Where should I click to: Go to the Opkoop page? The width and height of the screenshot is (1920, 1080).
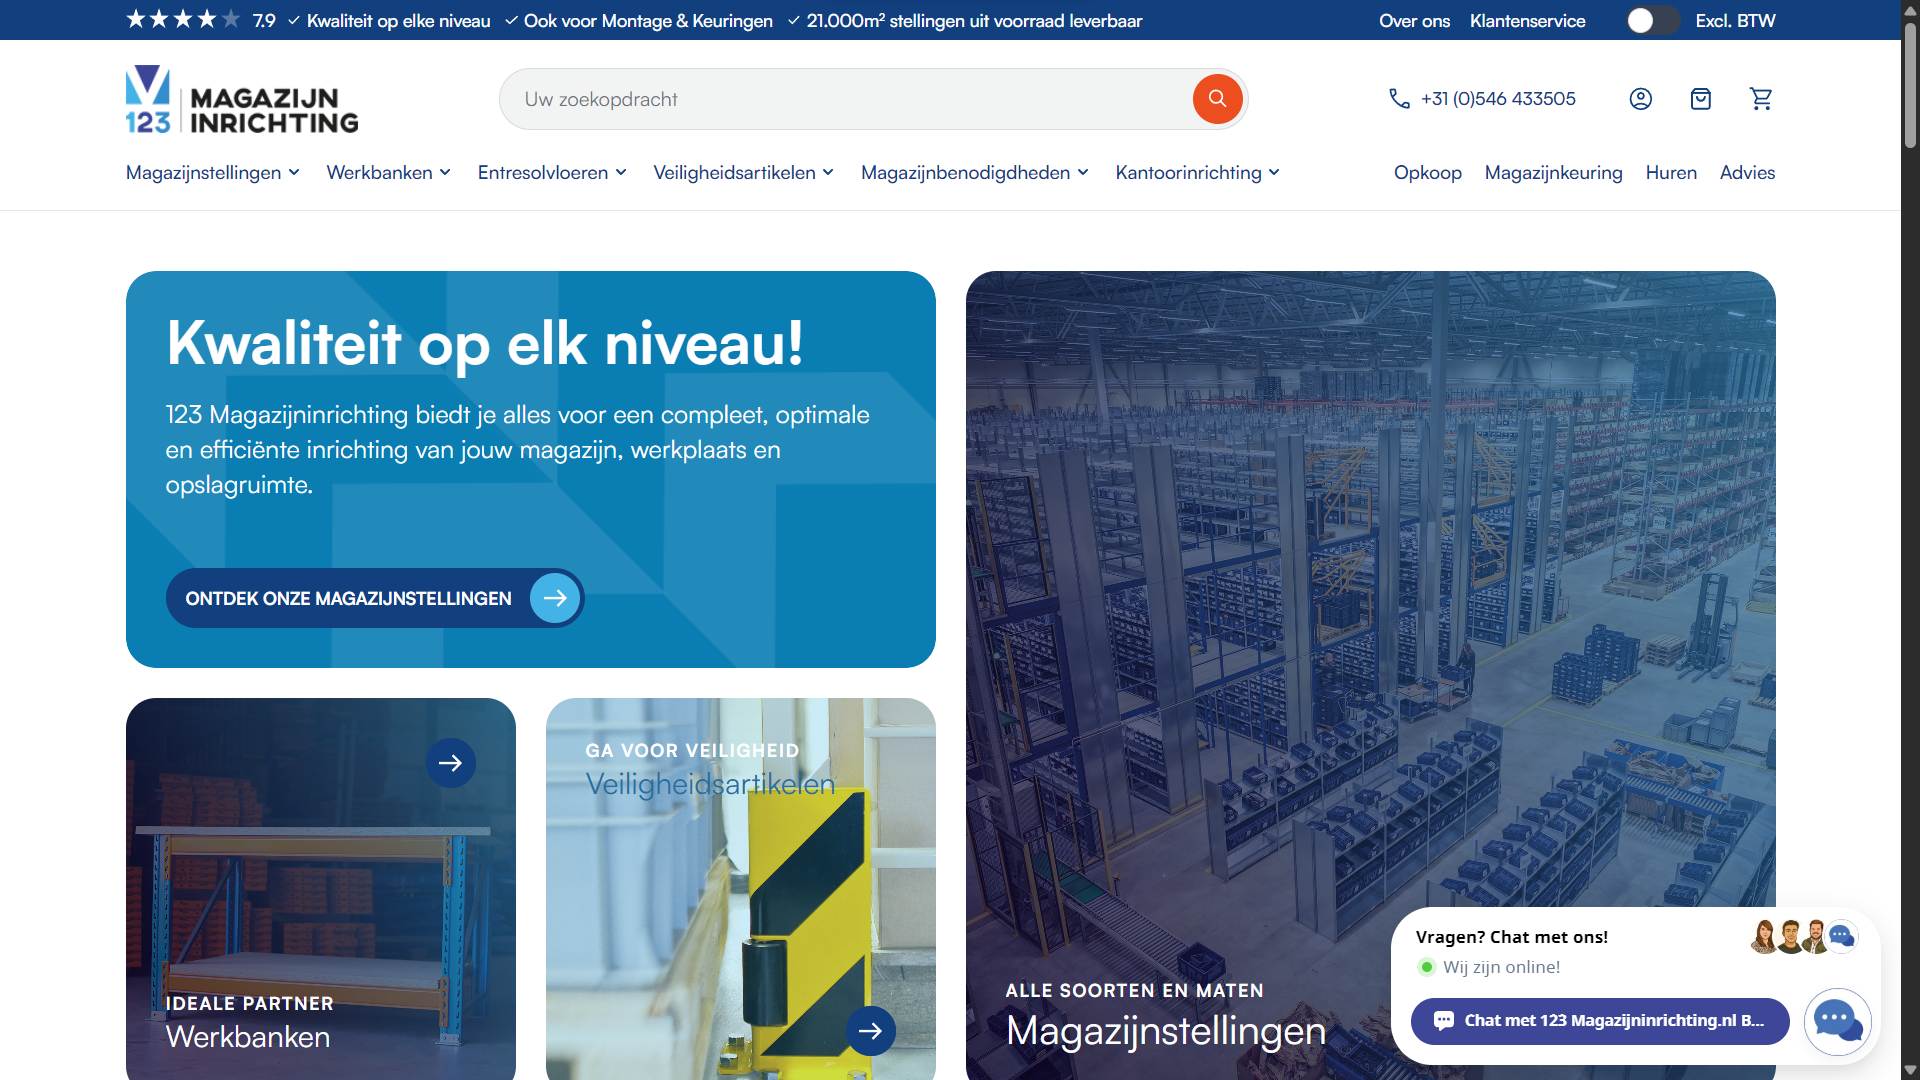(x=1427, y=173)
